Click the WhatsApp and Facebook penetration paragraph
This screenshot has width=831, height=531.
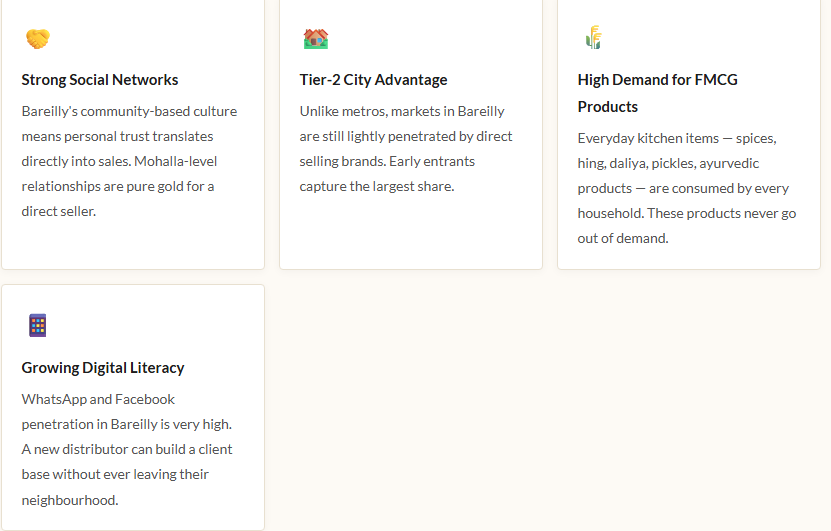pos(128,449)
